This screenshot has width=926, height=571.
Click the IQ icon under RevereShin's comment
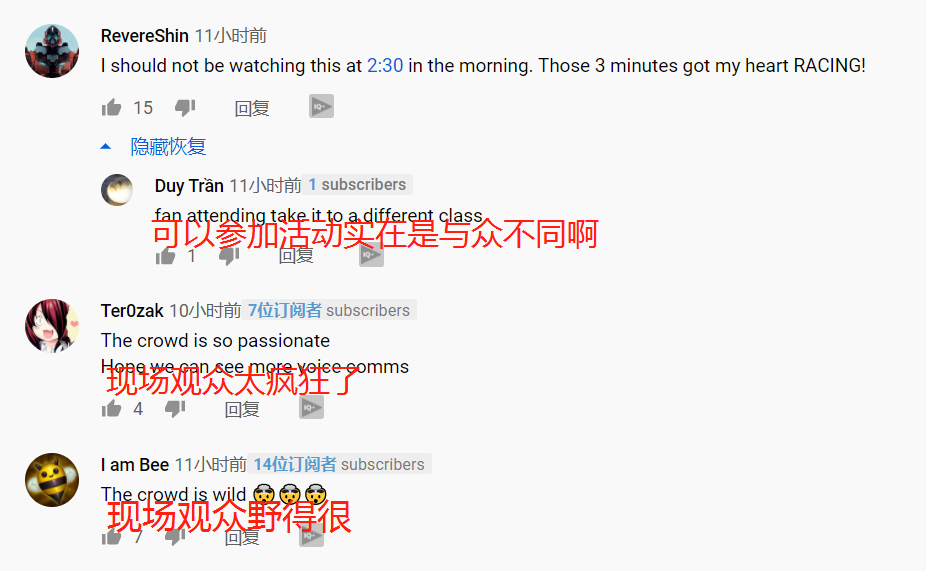[x=321, y=106]
